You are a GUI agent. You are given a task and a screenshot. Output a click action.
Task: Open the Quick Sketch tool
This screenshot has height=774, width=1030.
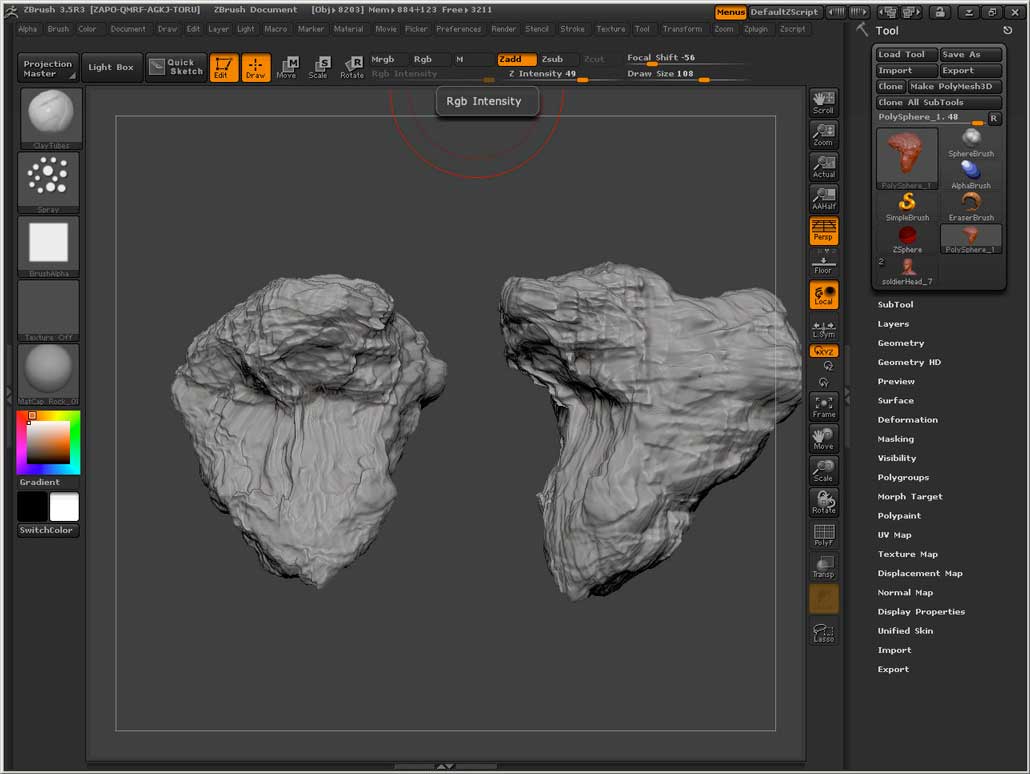(175, 67)
